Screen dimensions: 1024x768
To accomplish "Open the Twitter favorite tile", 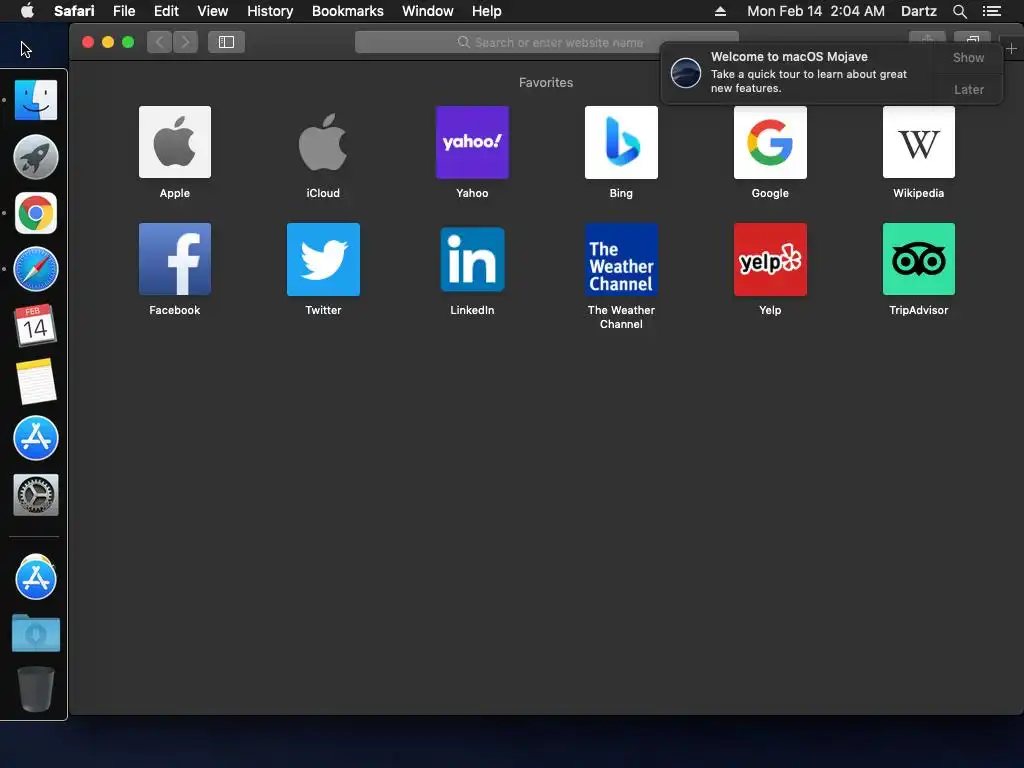I will tap(323, 259).
